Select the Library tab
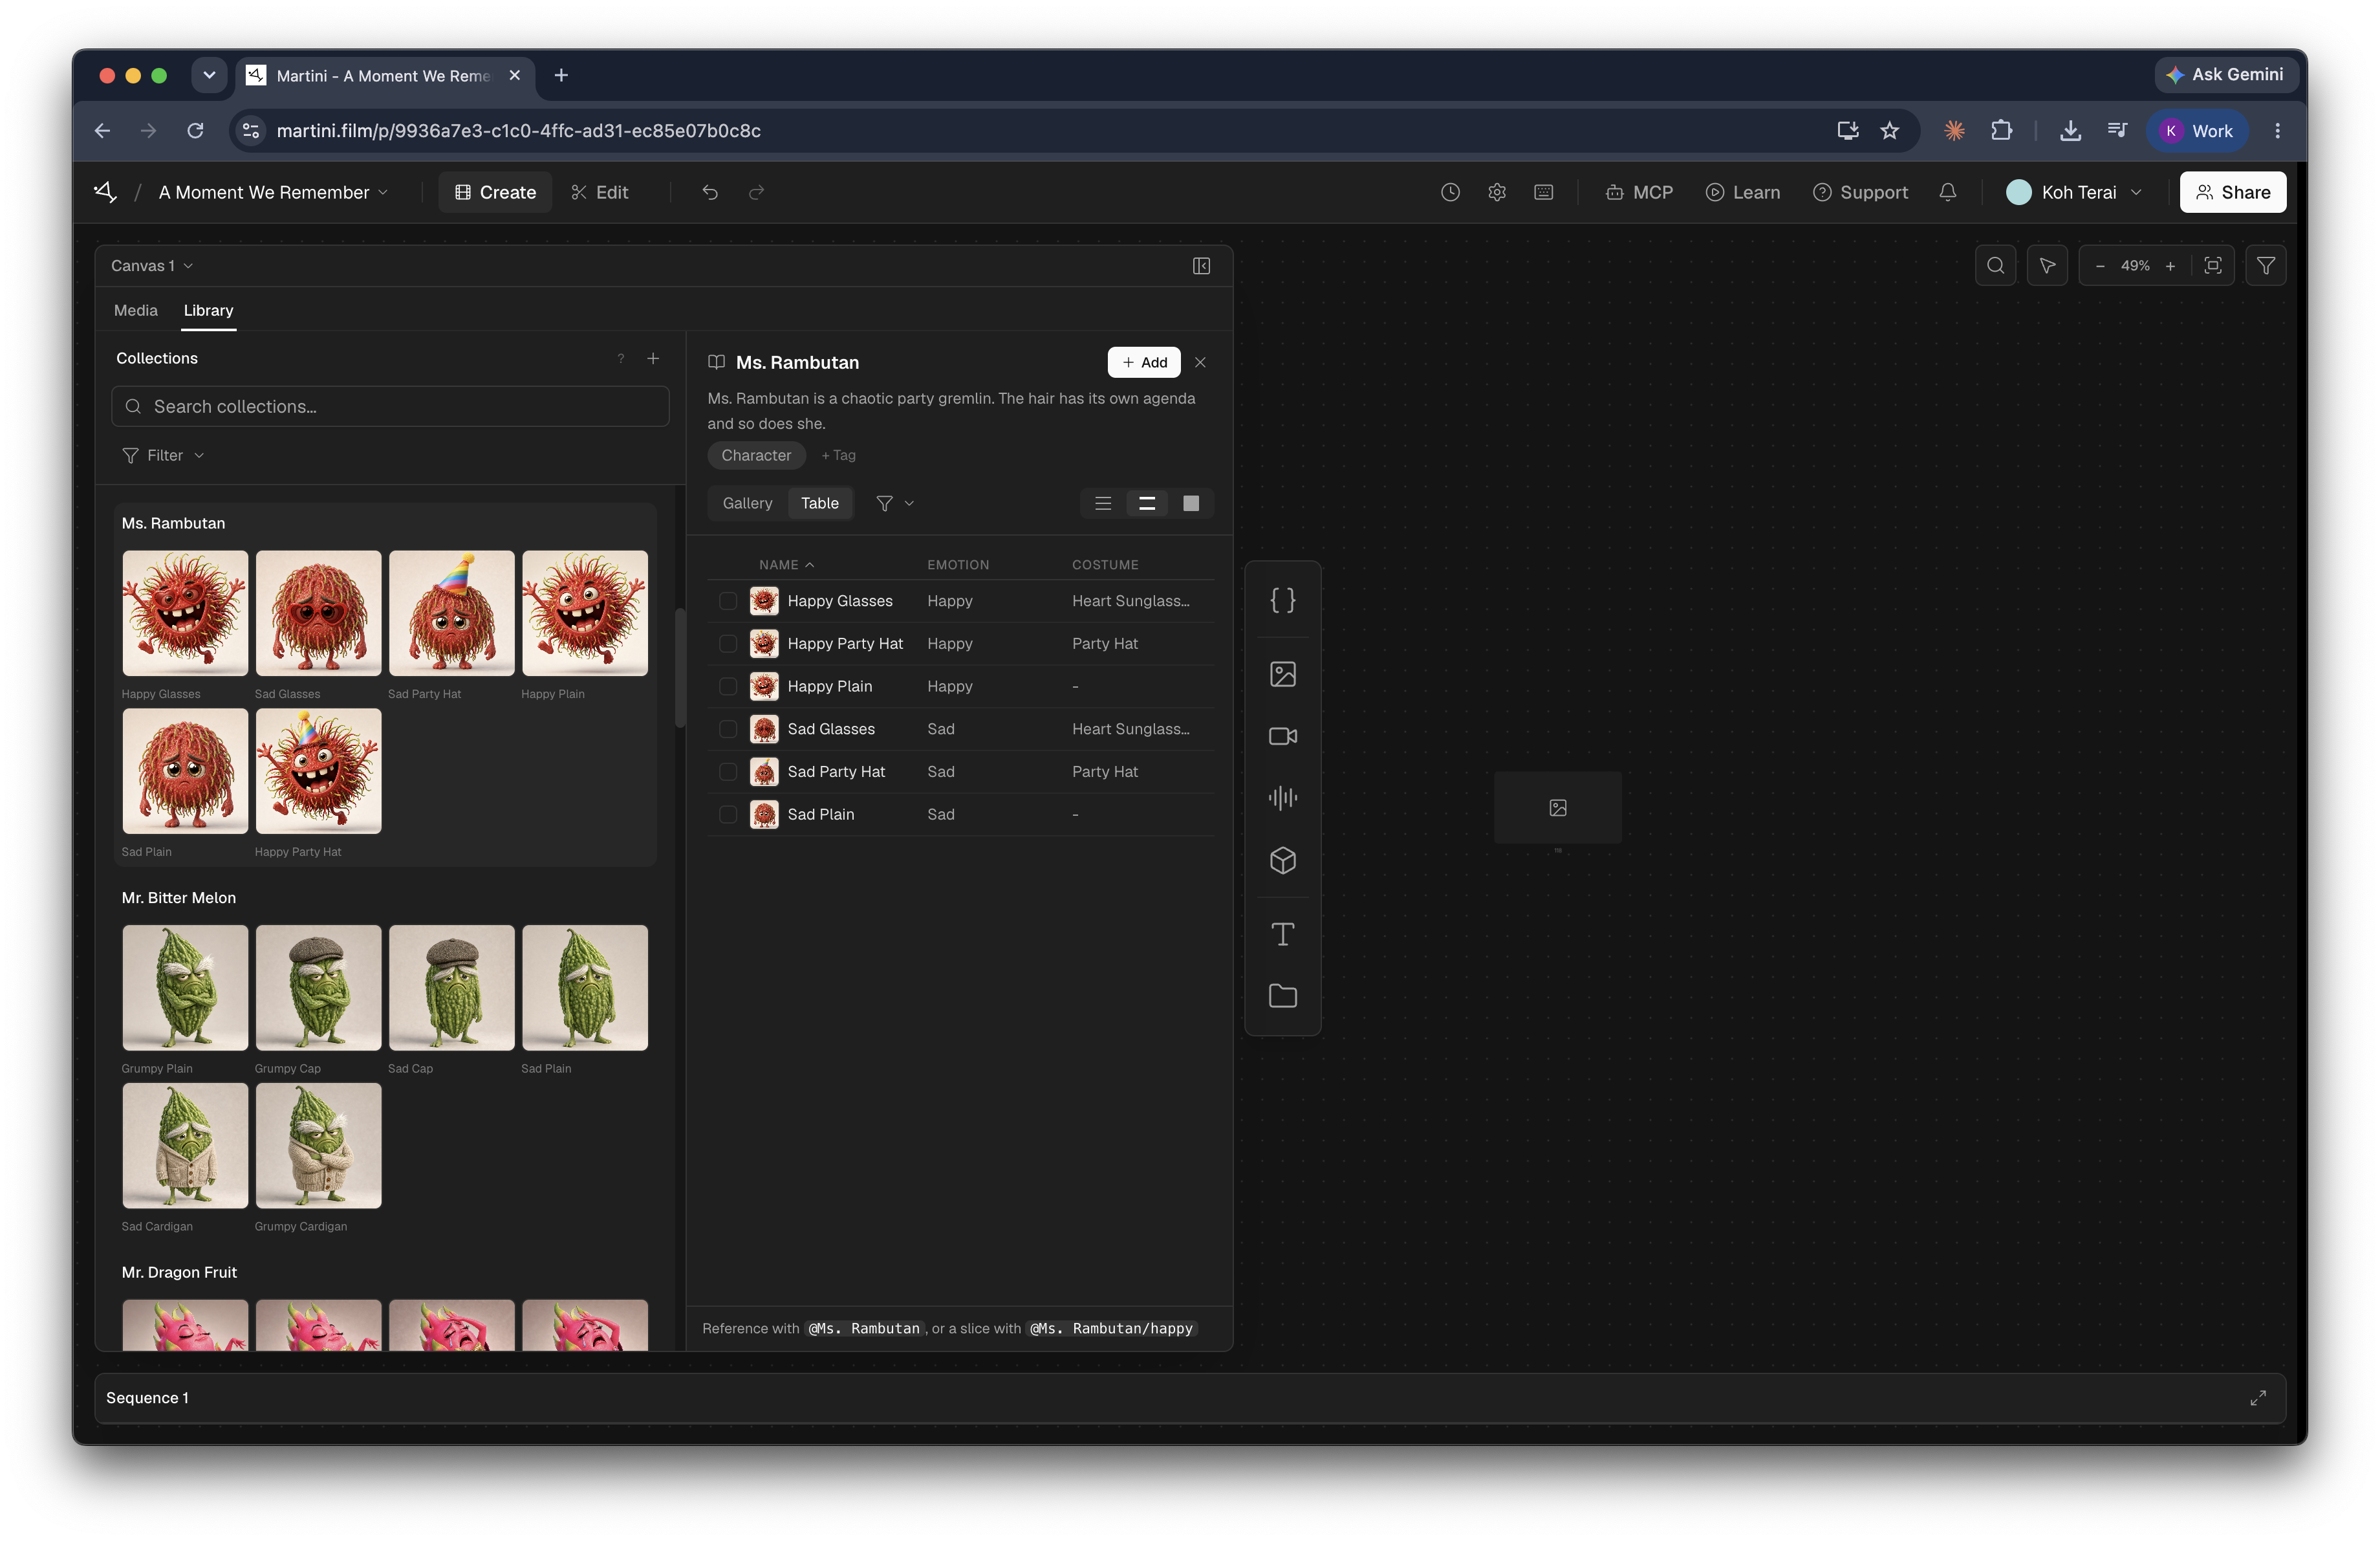2380x1541 pixels. (x=208, y=310)
